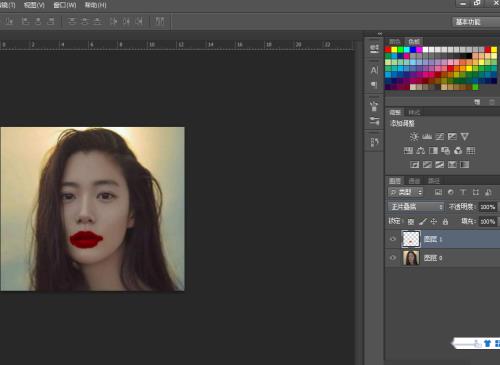Open the 视图(V) menu
The width and height of the screenshot is (500, 365).
pos(34,5)
